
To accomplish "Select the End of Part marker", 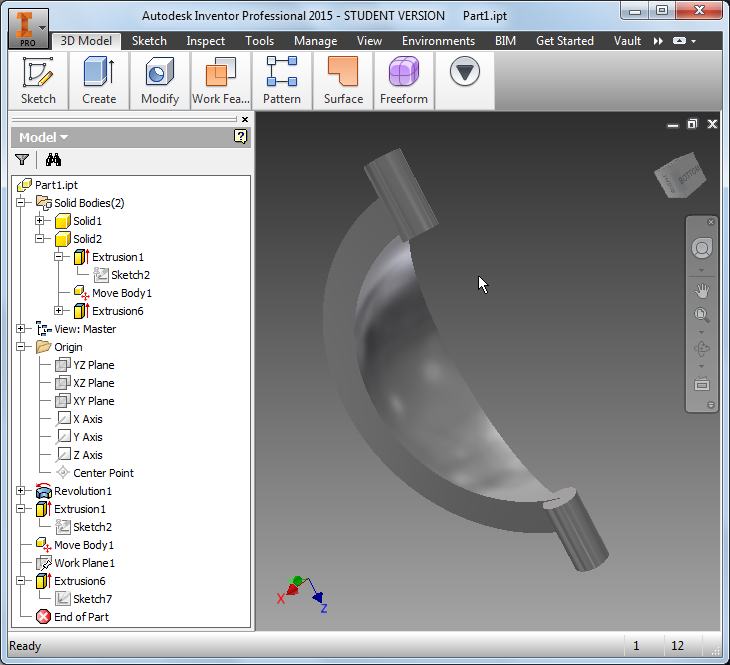I will (x=81, y=617).
